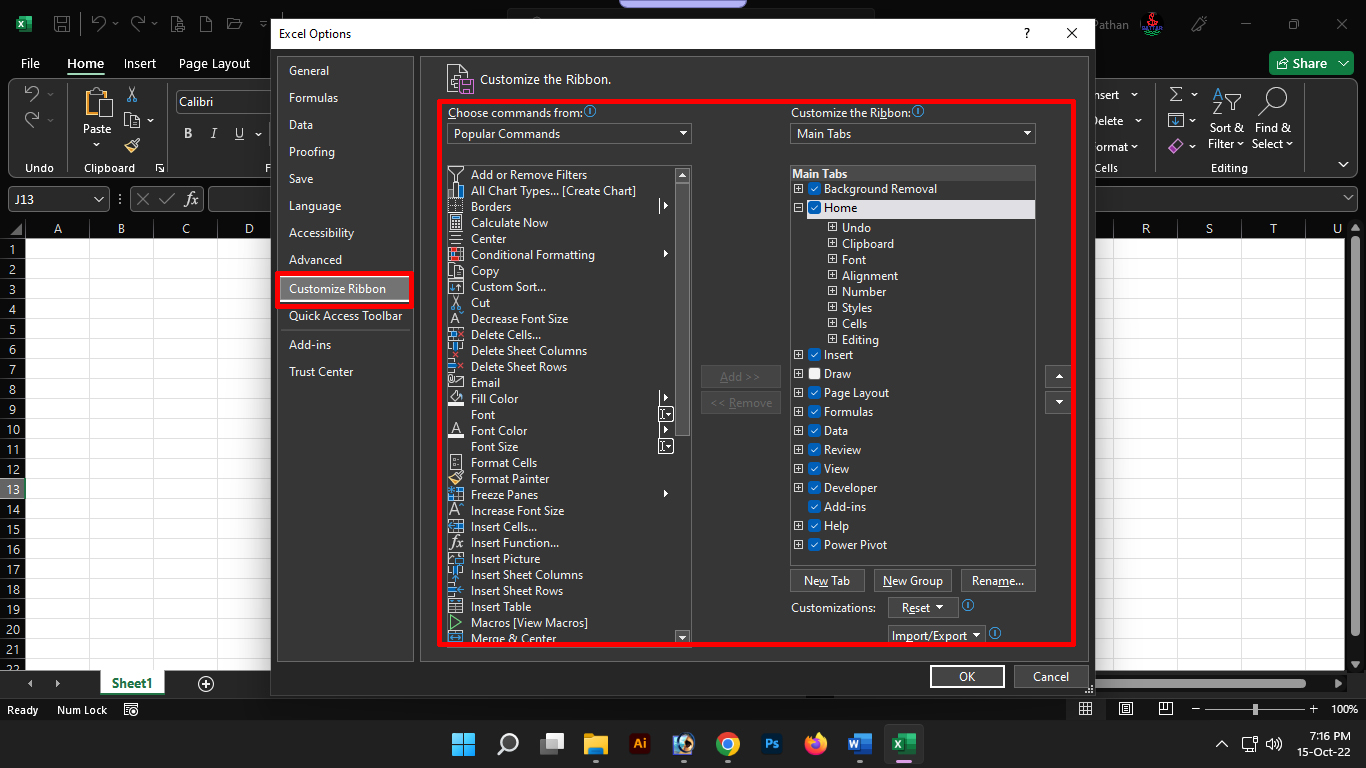Uncheck the Page Layout tab checkbox
Screen dimensions: 1366x768
coord(814,393)
